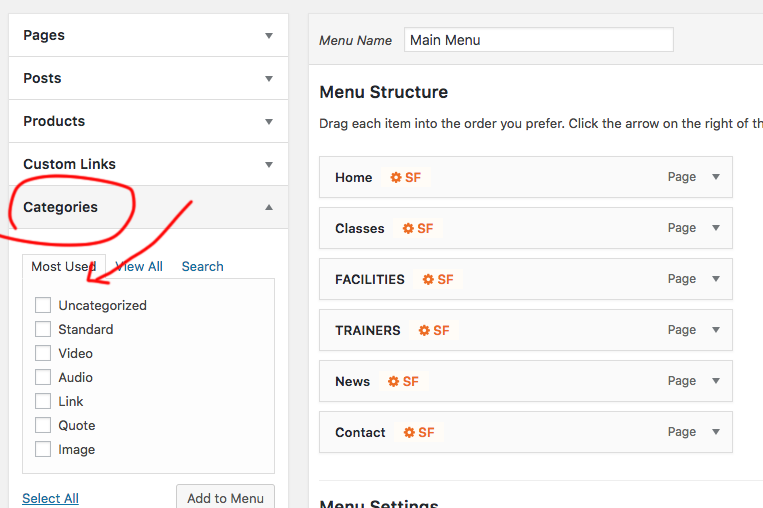Enable the Quote category checkbox

click(43, 425)
